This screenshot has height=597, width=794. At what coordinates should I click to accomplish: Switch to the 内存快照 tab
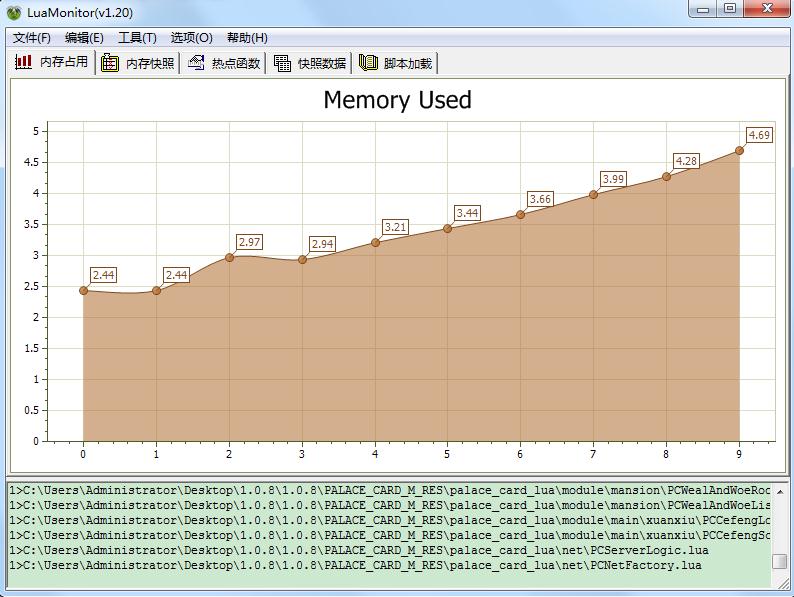pyautogui.click(x=138, y=63)
